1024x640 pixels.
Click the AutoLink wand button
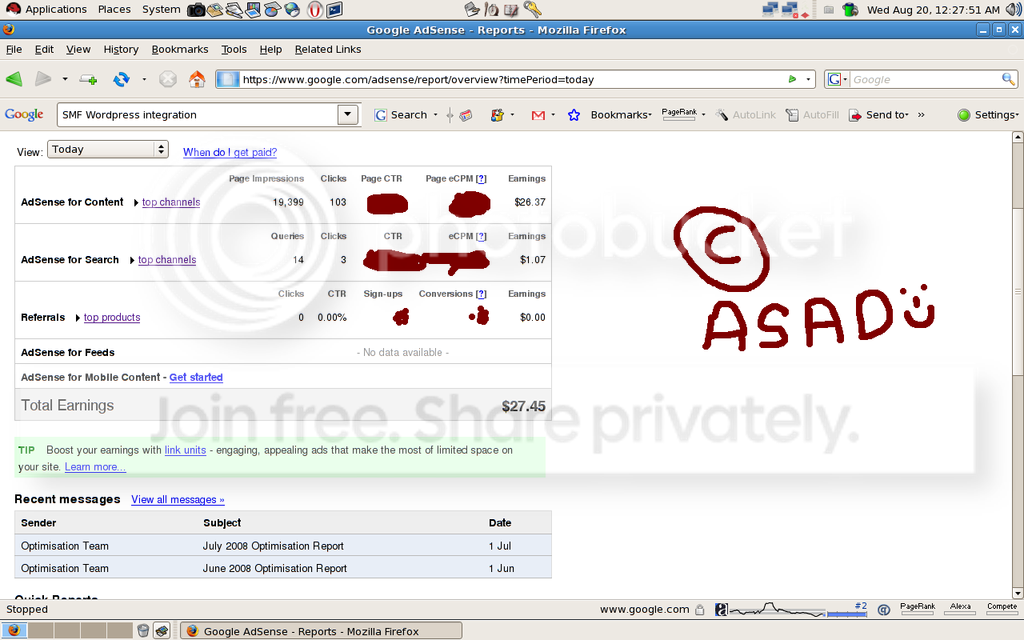point(745,115)
